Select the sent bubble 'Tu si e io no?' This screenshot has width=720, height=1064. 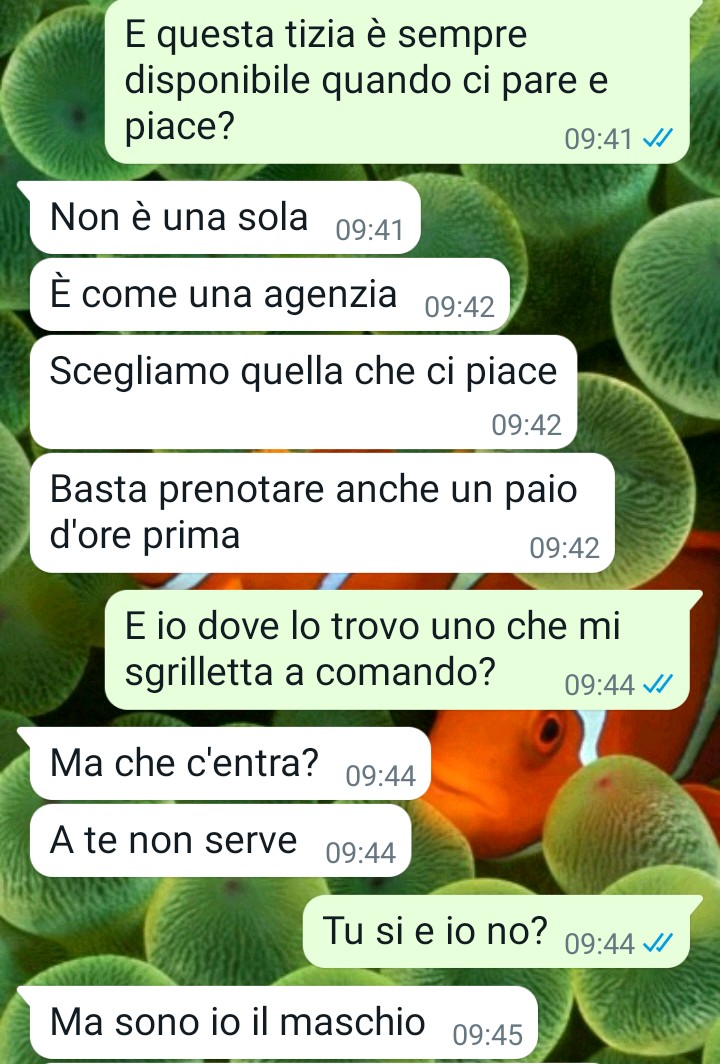(496, 931)
